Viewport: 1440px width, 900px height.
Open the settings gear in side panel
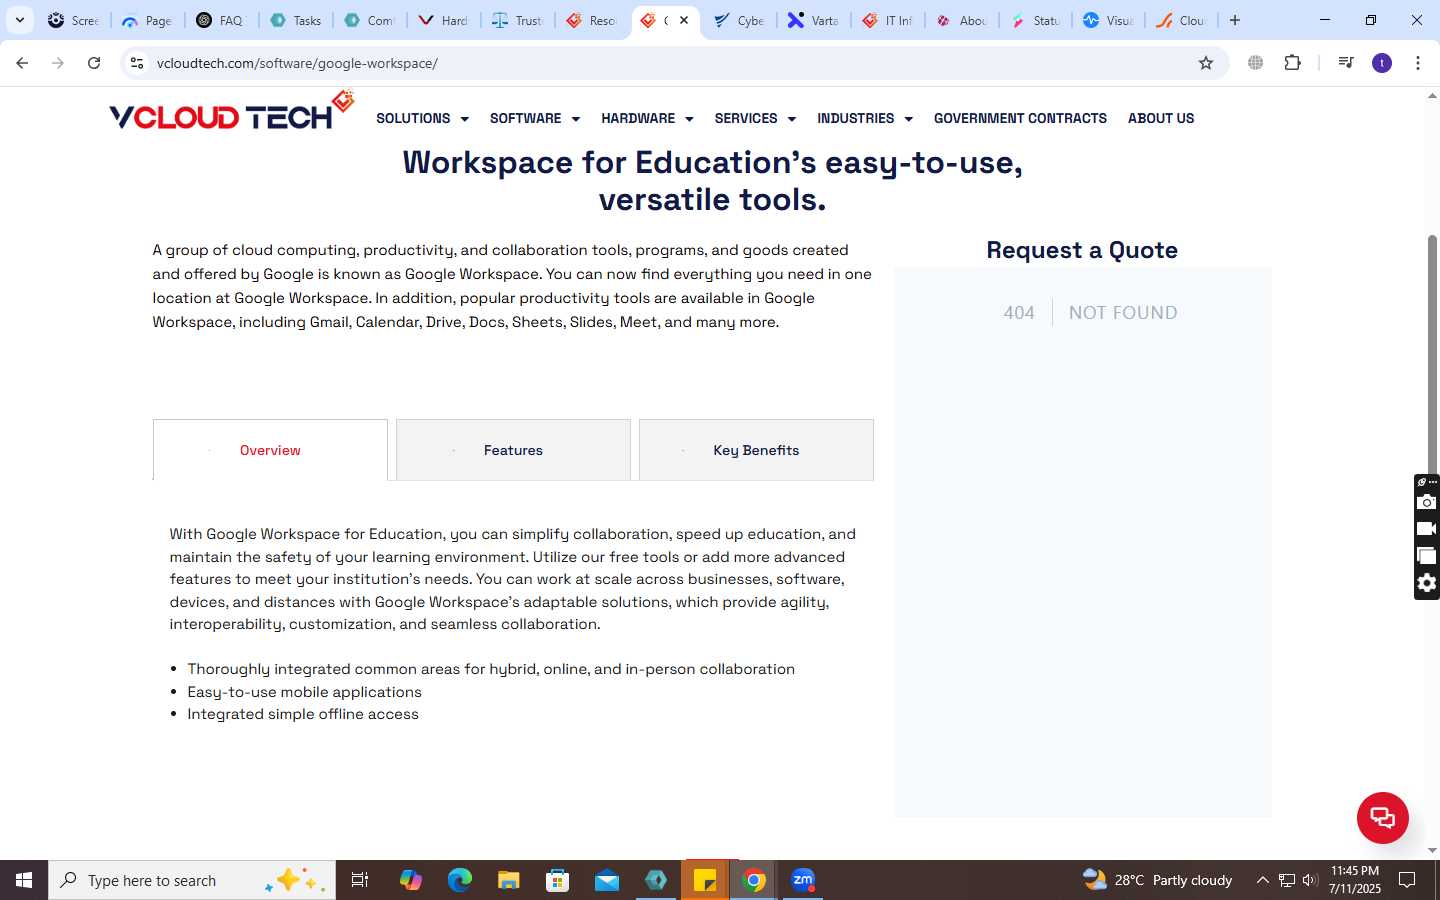point(1427,583)
